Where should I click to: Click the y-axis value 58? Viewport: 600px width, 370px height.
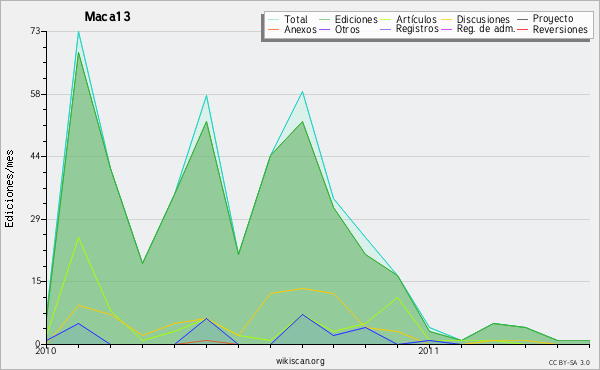tap(36, 94)
